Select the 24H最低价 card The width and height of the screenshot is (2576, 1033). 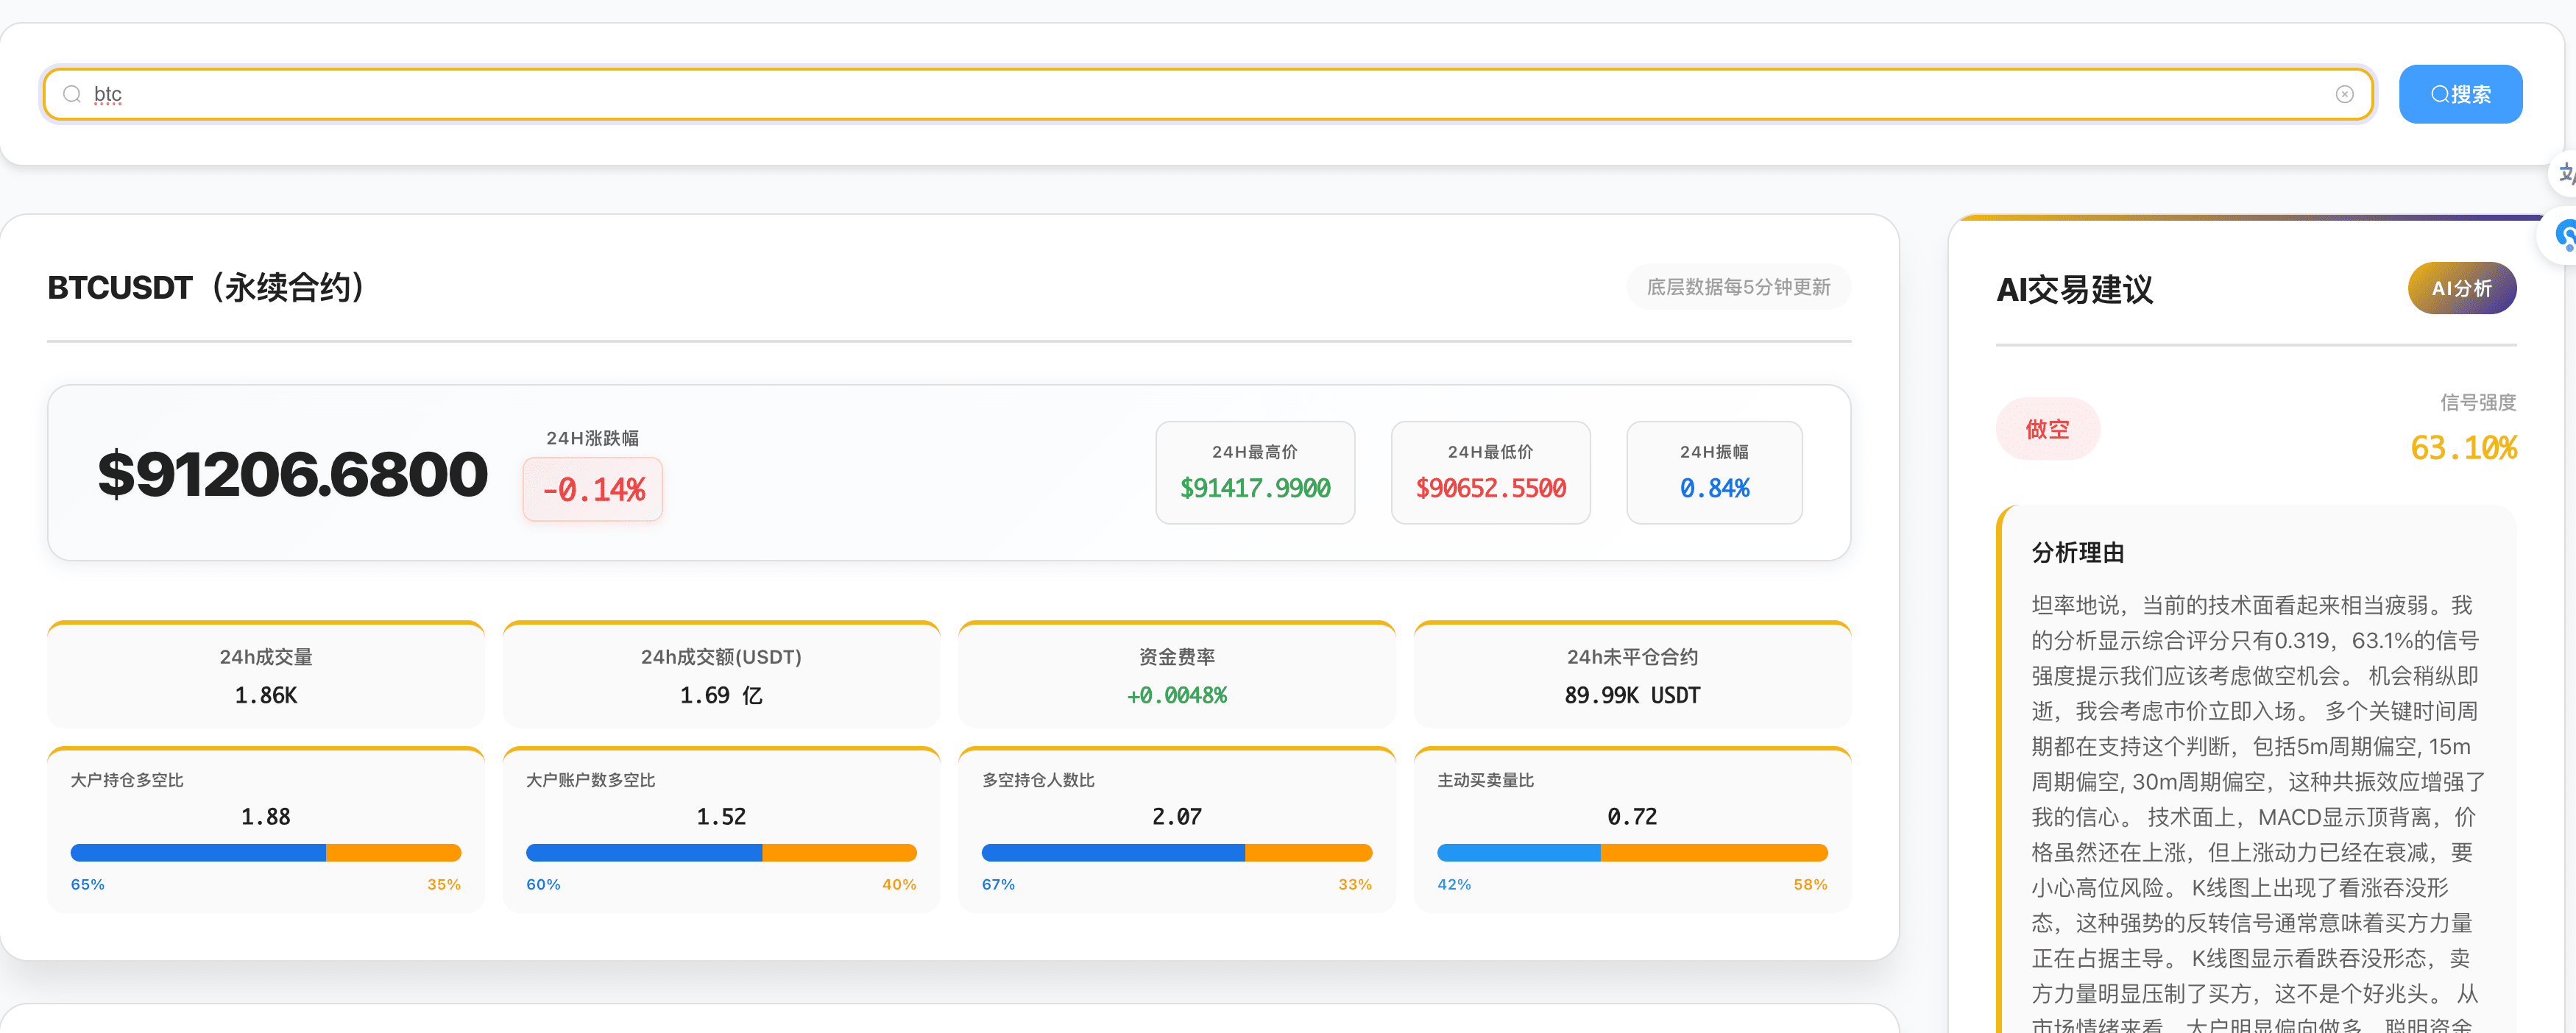click(x=1490, y=472)
